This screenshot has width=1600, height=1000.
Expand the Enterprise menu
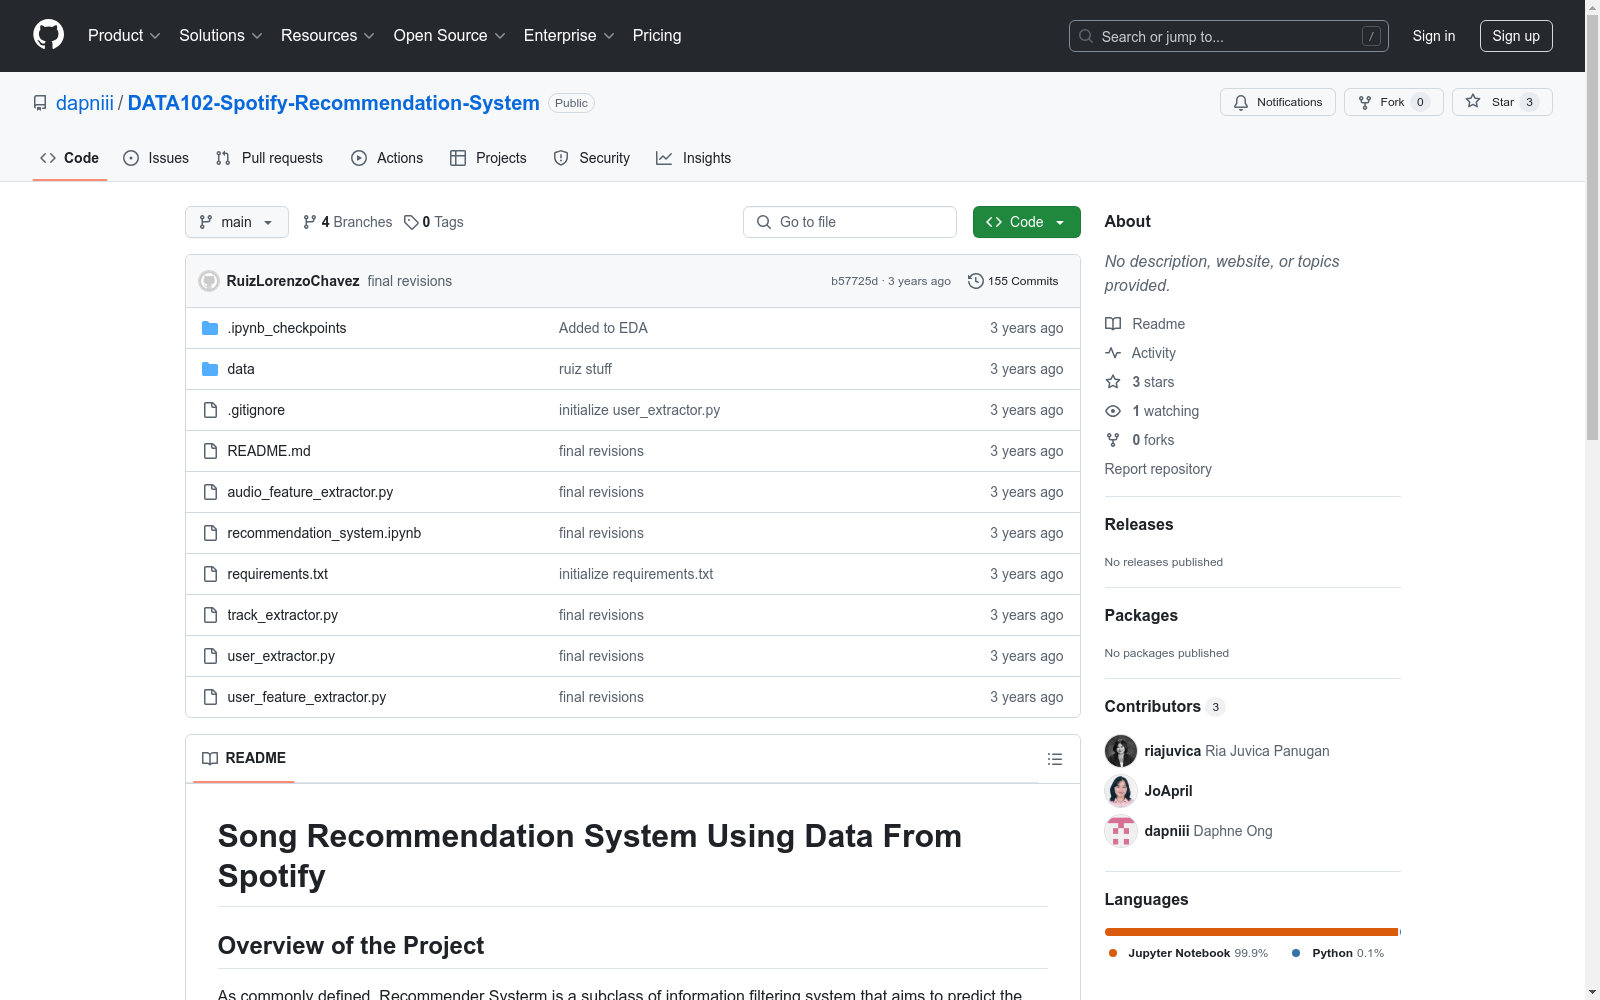(x=569, y=36)
